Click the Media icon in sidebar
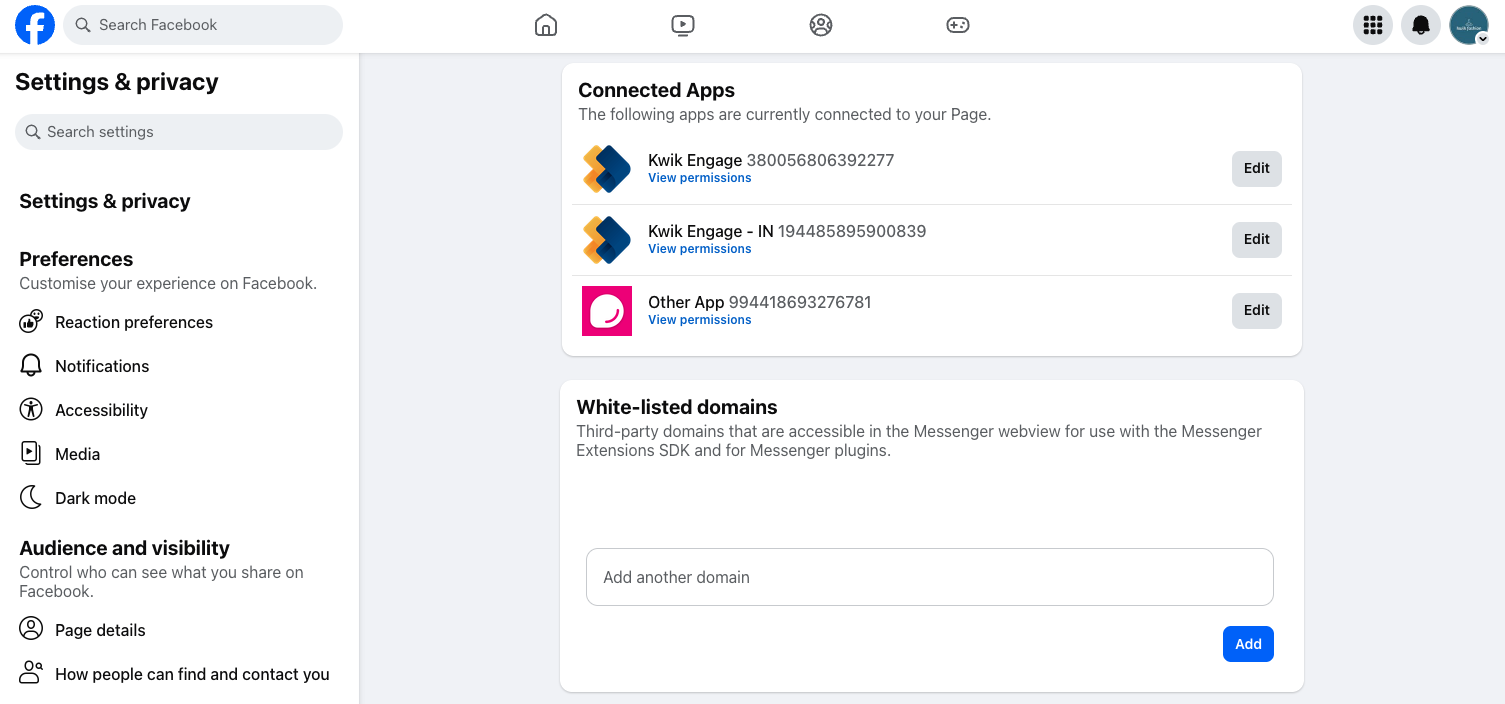Image resolution: width=1505 pixels, height=704 pixels. pyautogui.click(x=31, y=454)
